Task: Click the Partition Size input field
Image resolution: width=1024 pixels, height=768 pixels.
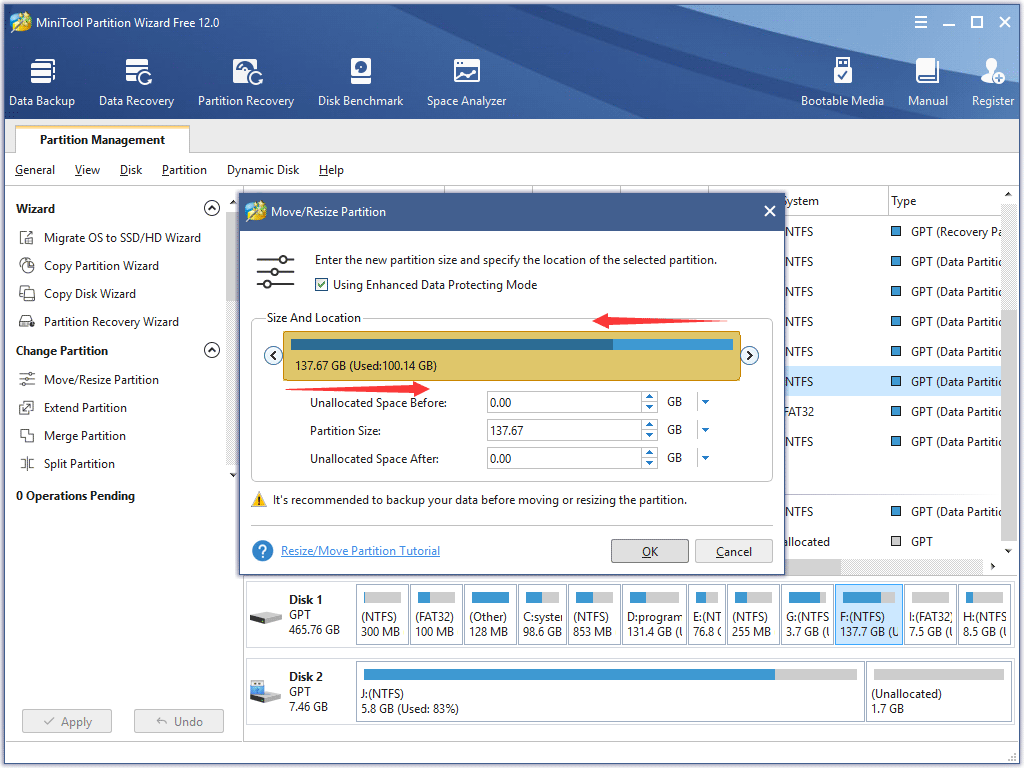Action: (x=564, y=430)
